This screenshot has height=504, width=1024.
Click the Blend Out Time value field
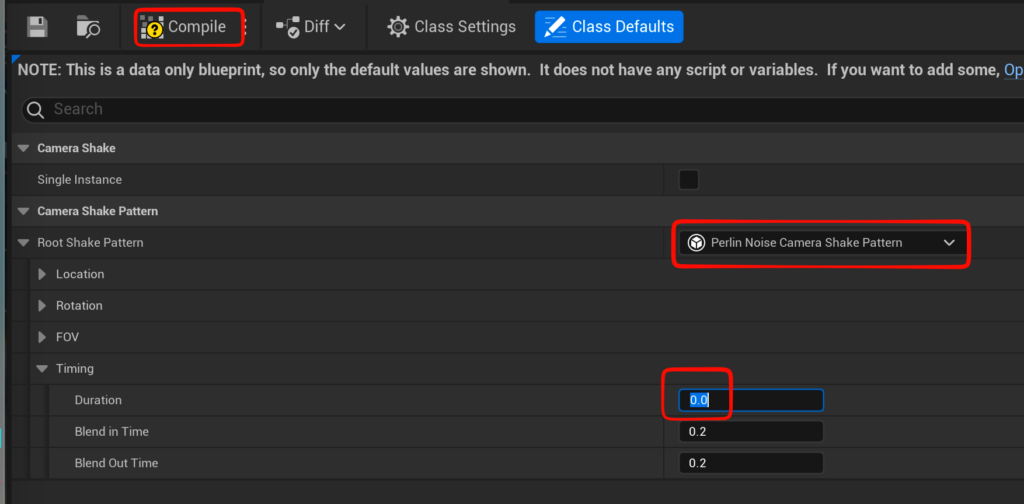pyautogui.click(x=750, y=463)
